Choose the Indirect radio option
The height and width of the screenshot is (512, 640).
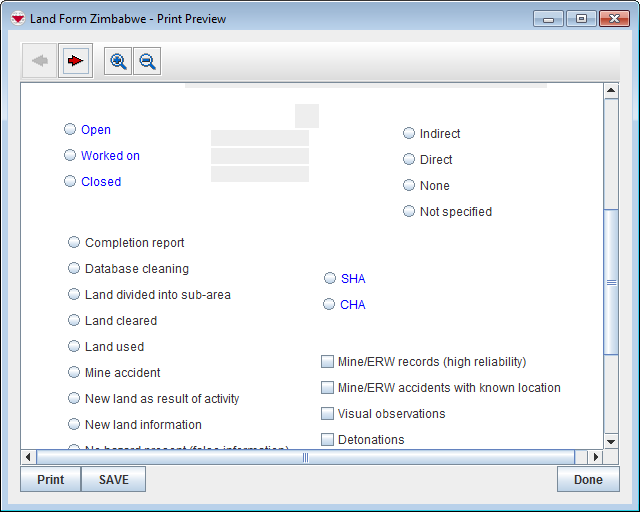(x=409, y=133)
